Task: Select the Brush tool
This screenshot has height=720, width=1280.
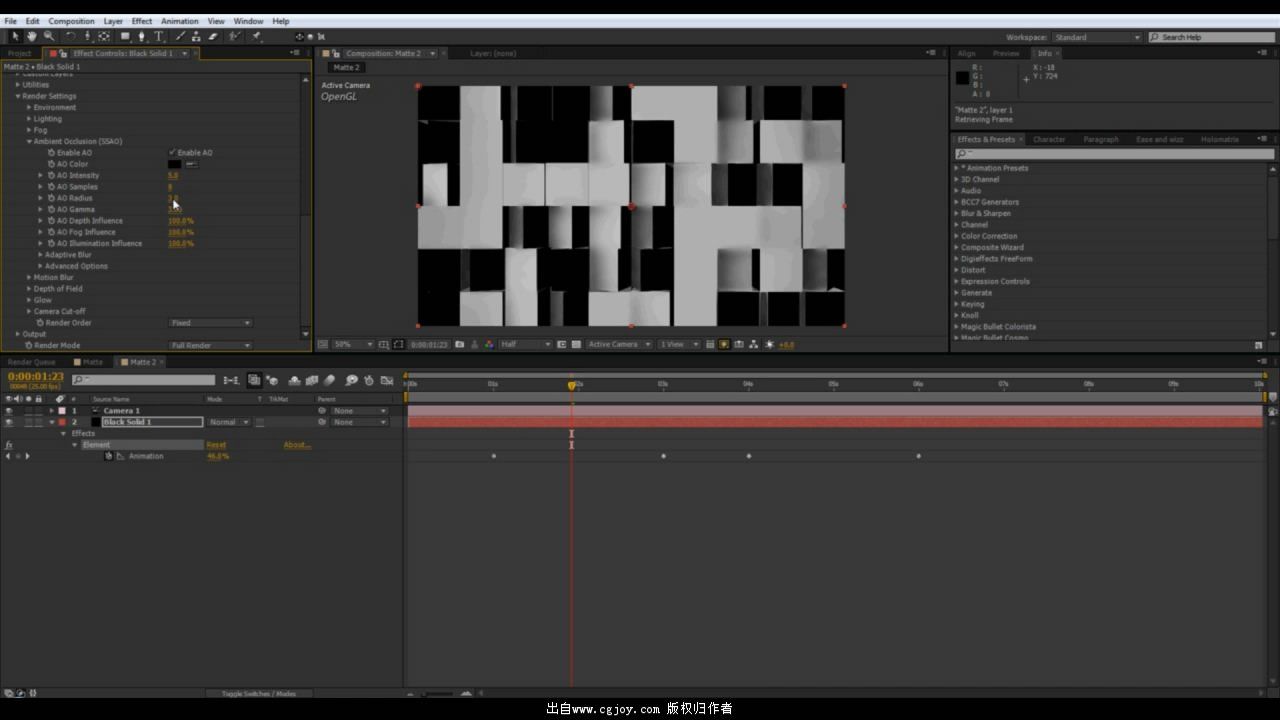Action: (x=180, y=36)
